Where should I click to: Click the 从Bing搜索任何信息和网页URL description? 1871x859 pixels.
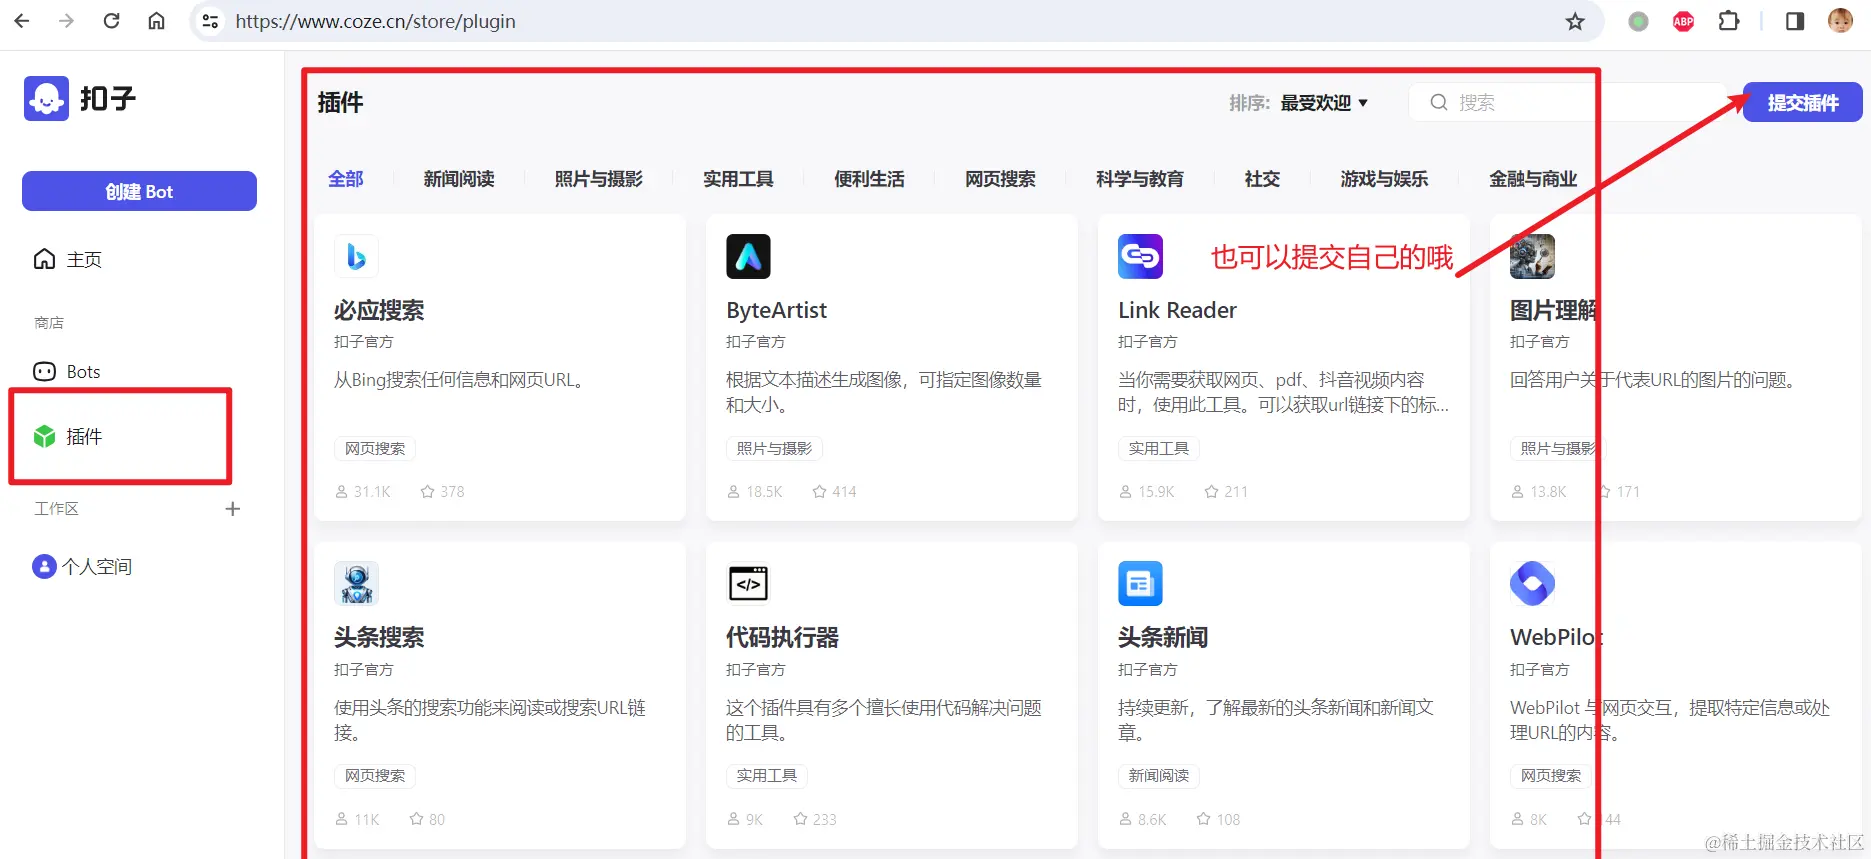pos(459,380)
